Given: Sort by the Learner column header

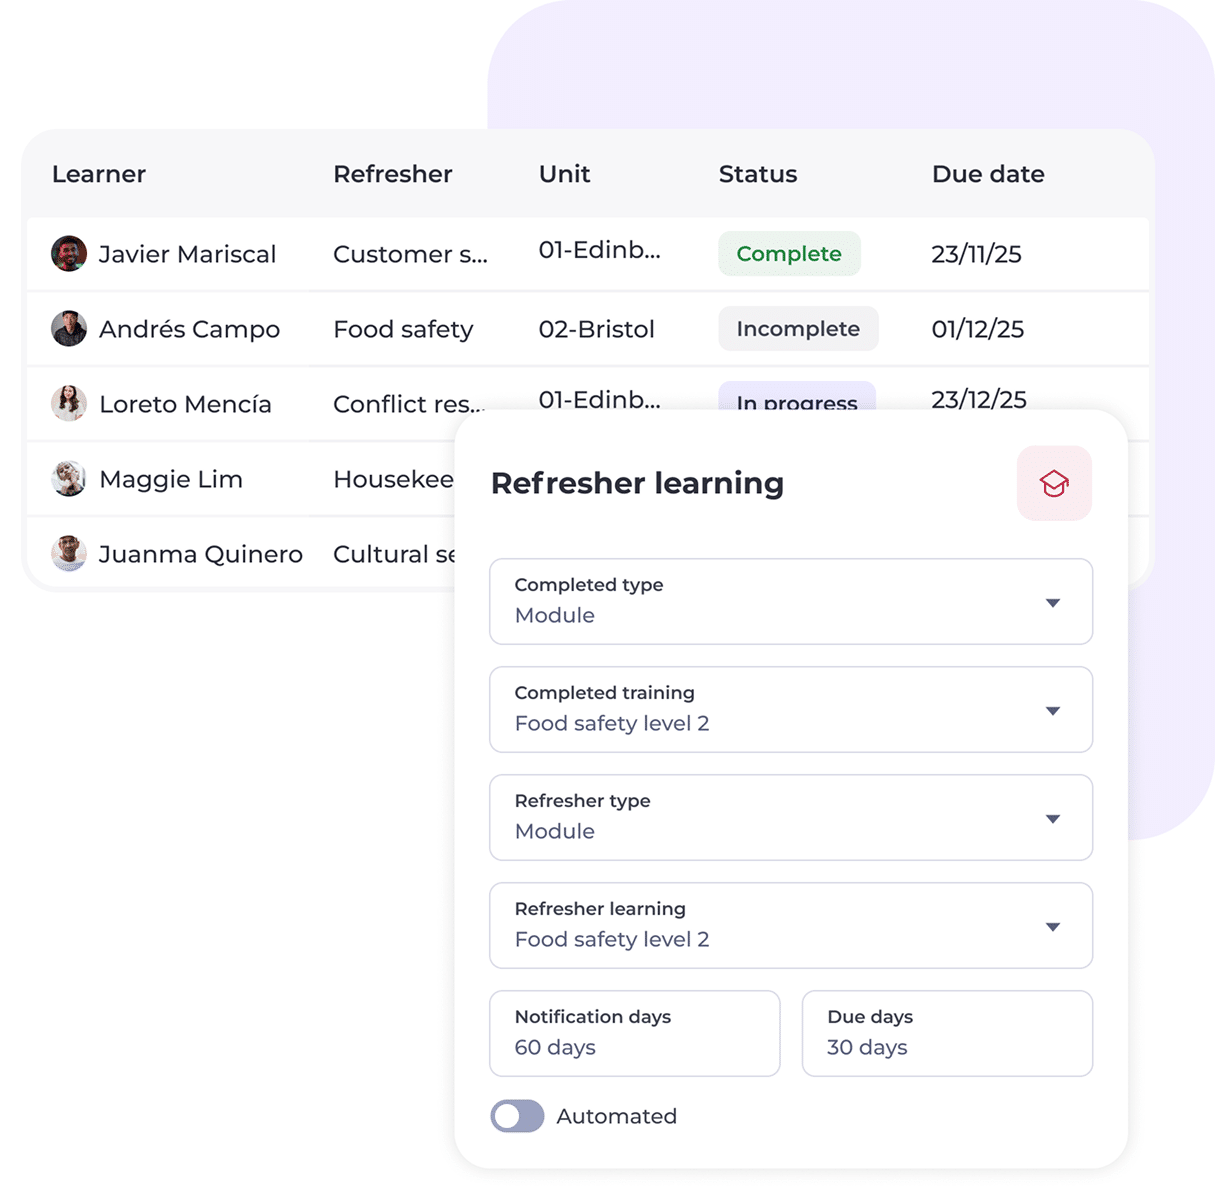Looking at the screenshot, I should (x=99, y=174).
